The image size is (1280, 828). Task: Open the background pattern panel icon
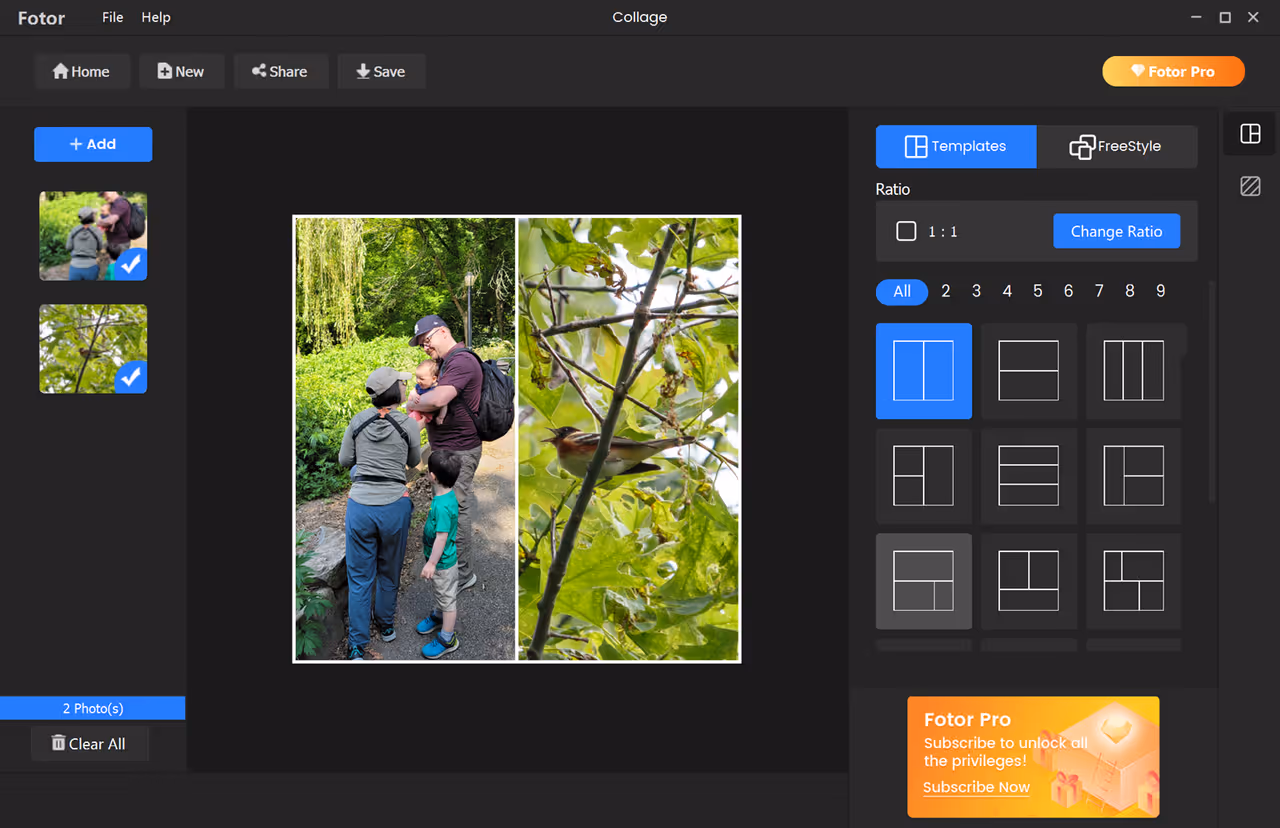coord(1249,186)
